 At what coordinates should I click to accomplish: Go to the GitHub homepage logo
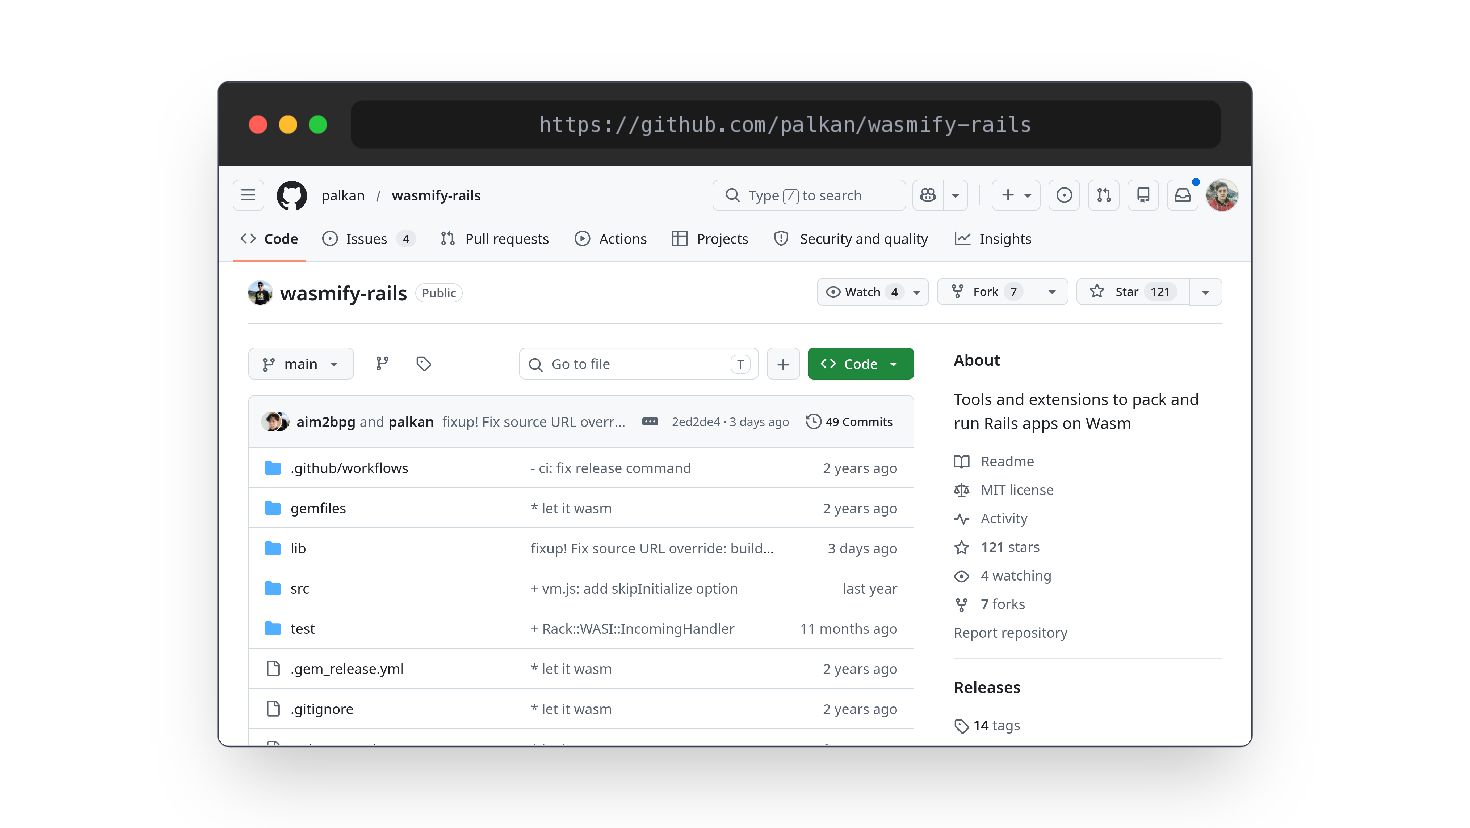(292, 195)
